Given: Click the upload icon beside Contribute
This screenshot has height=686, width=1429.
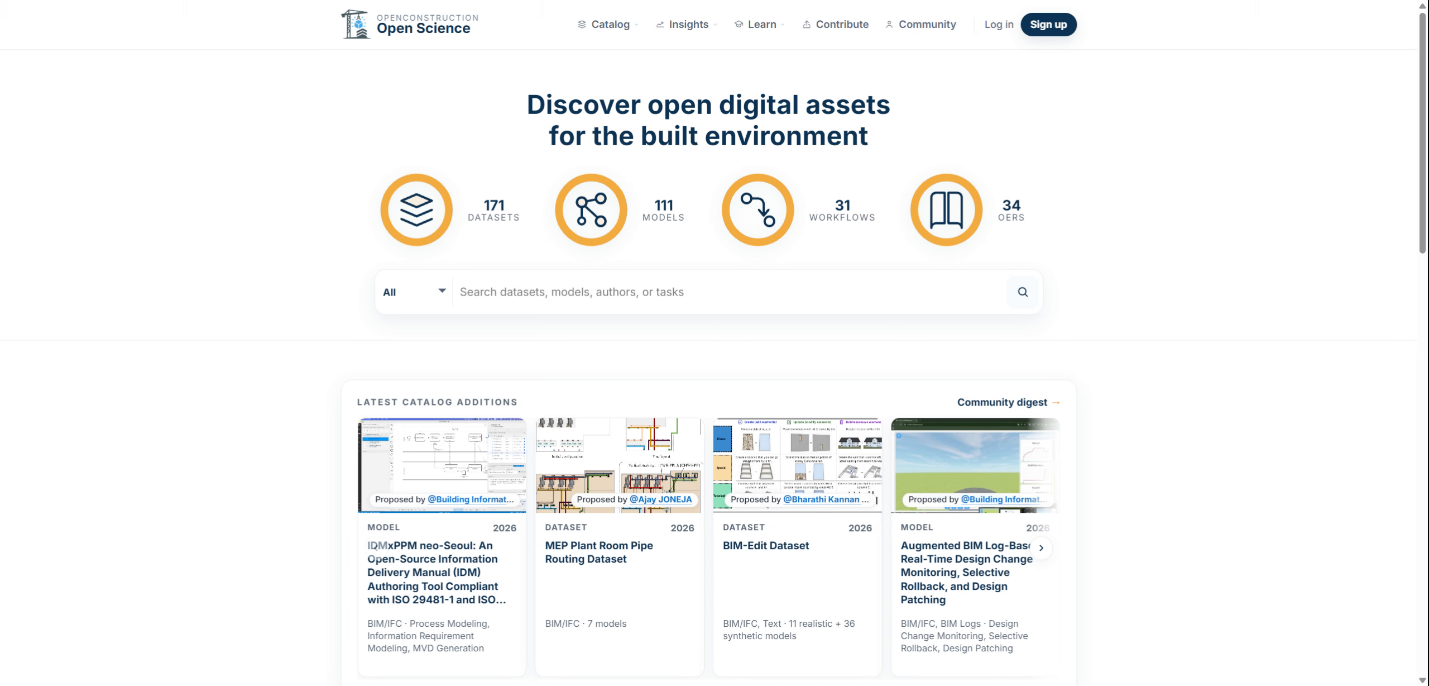Looking at the screenshot, I should pyautogui.click(x=806, y=25).
